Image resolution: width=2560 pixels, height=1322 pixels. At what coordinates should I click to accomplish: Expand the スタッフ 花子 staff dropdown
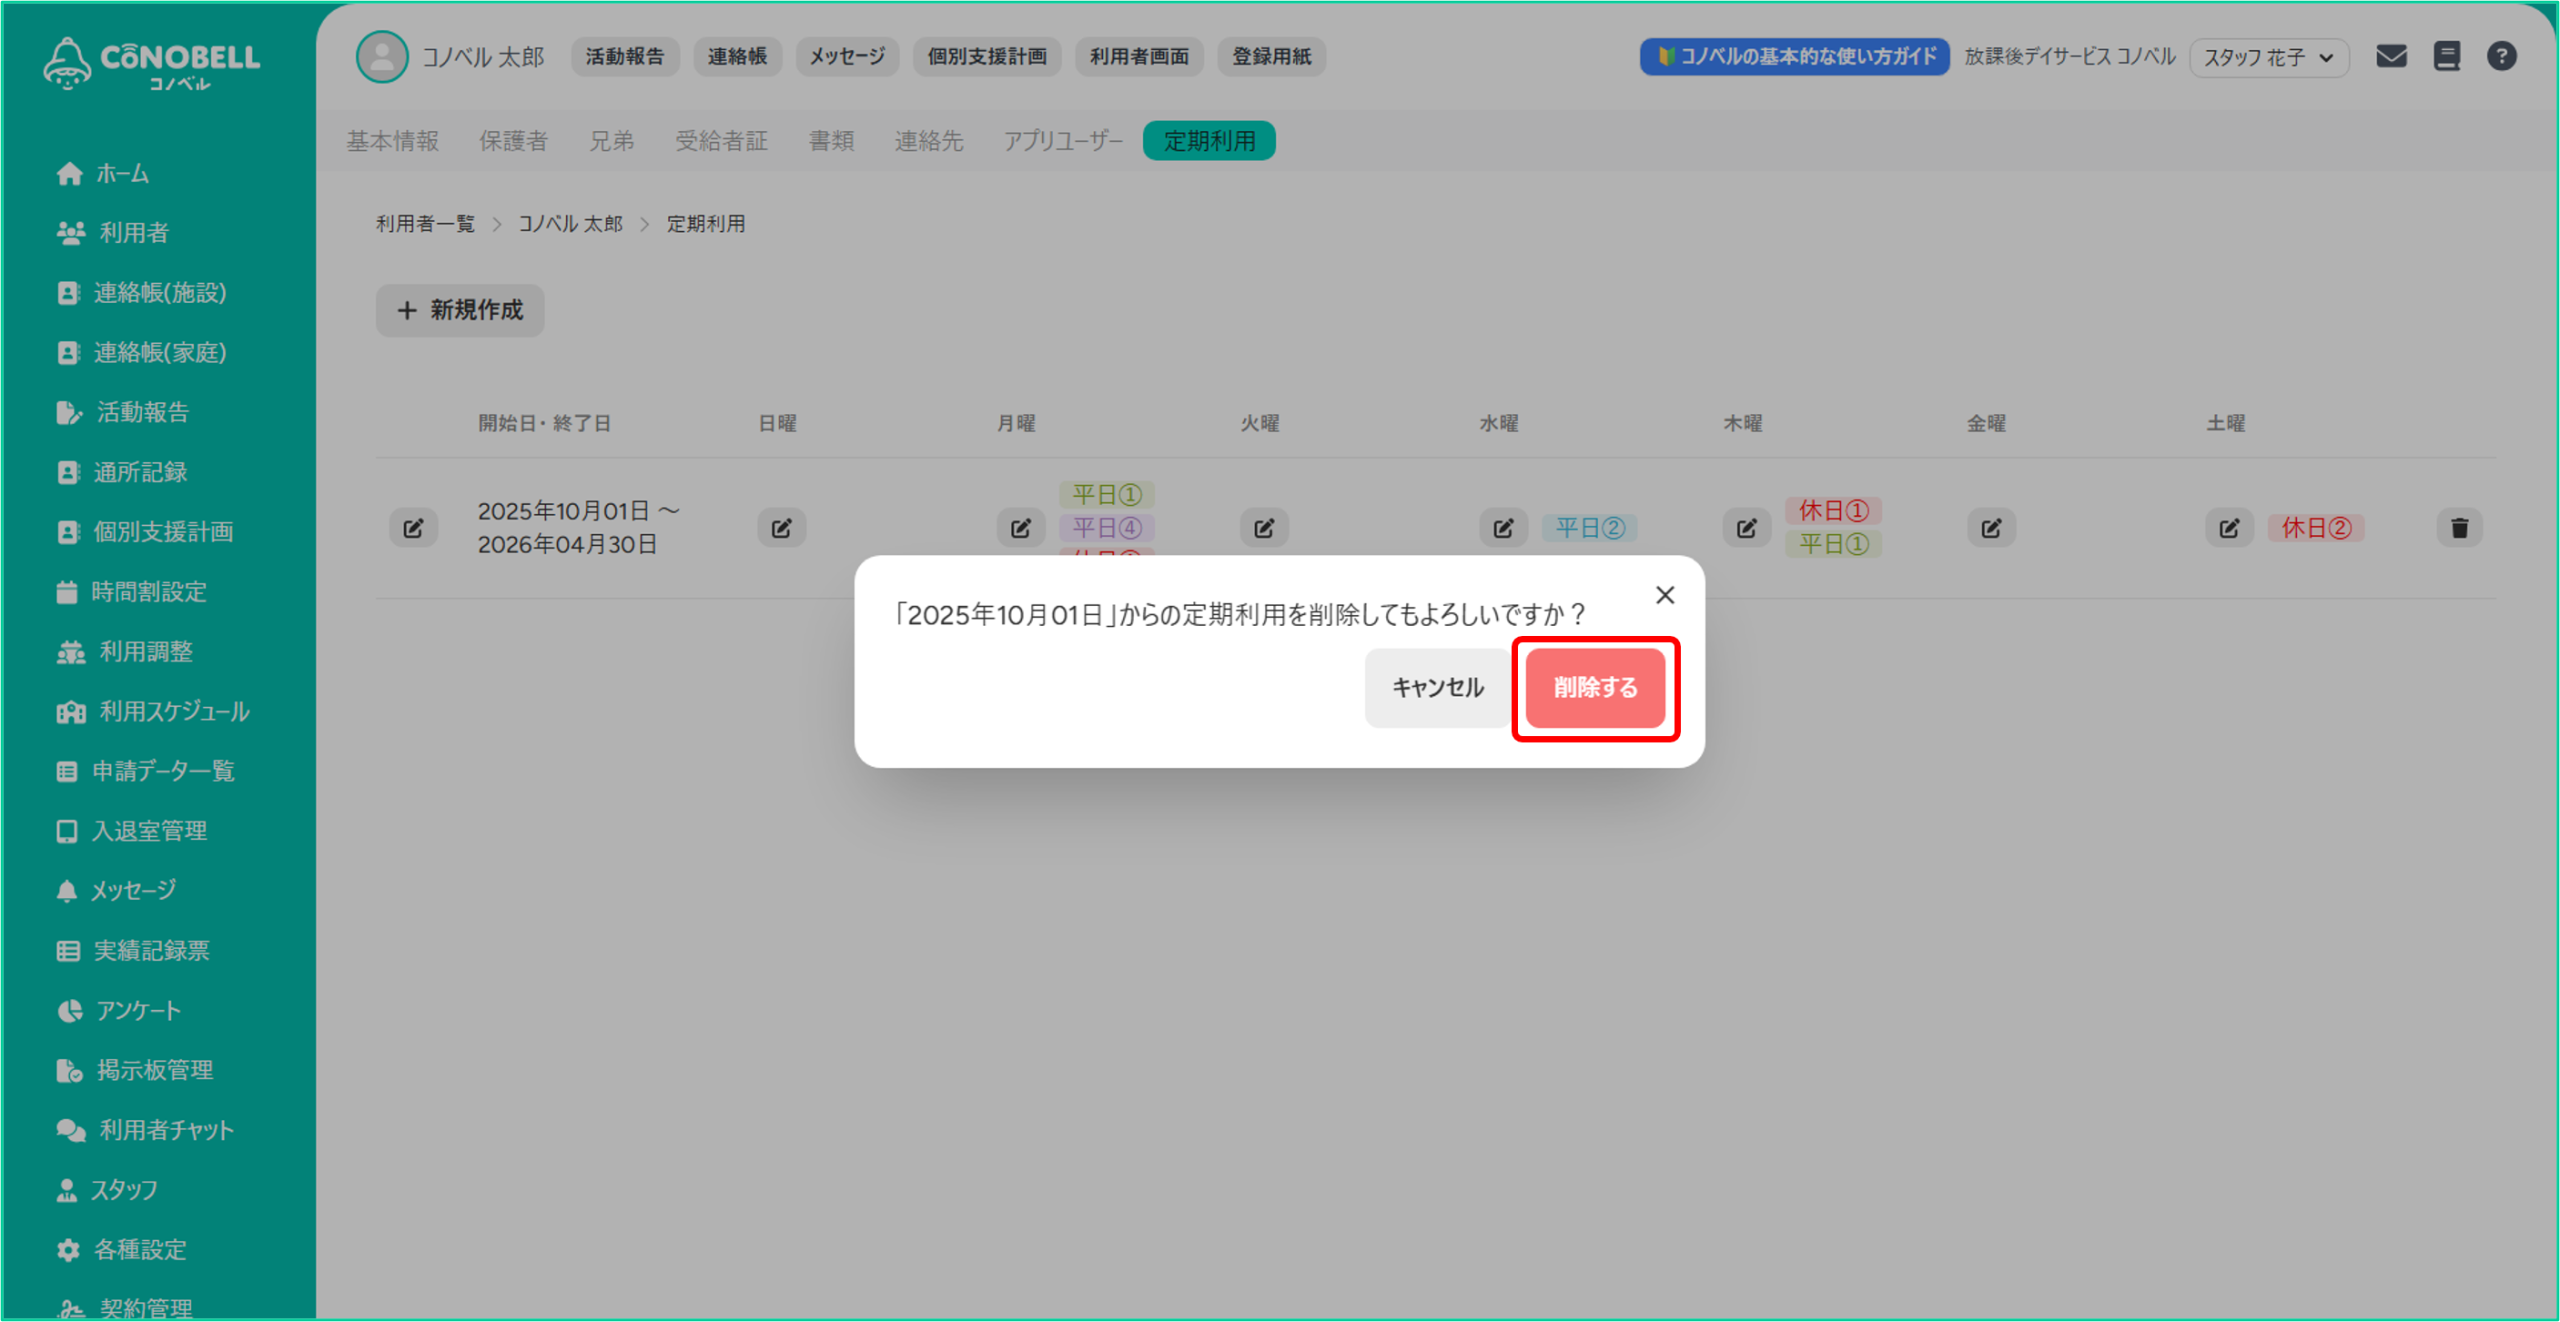click(2268, 57)
